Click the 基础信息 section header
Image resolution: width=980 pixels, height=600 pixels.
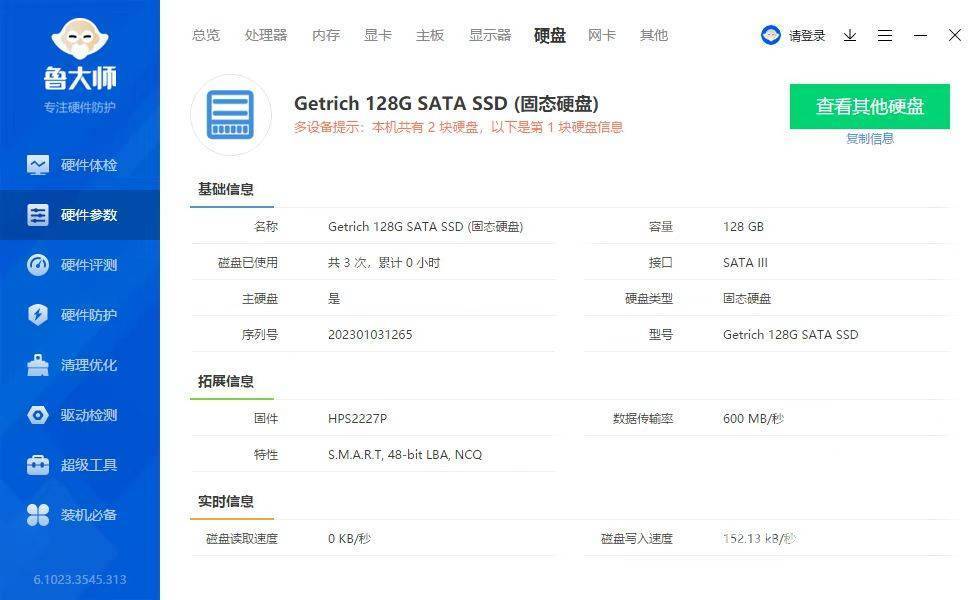tap(226, 189)
